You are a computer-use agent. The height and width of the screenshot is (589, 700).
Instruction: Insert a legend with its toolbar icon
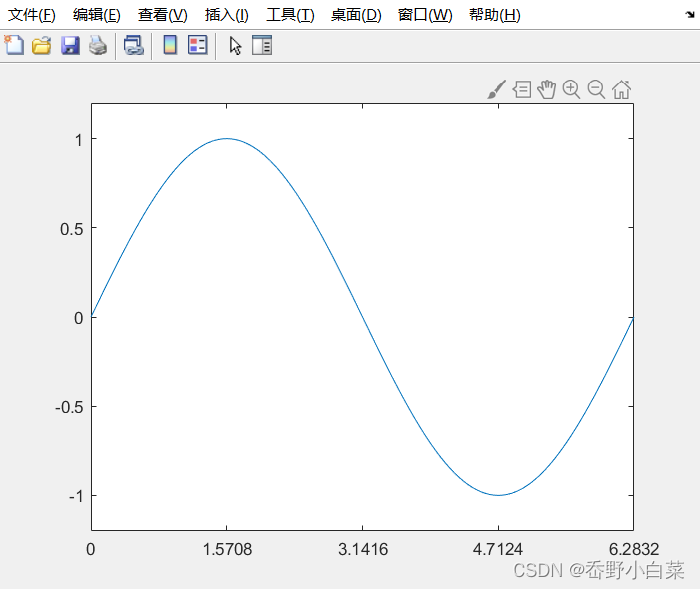point(197,45)
